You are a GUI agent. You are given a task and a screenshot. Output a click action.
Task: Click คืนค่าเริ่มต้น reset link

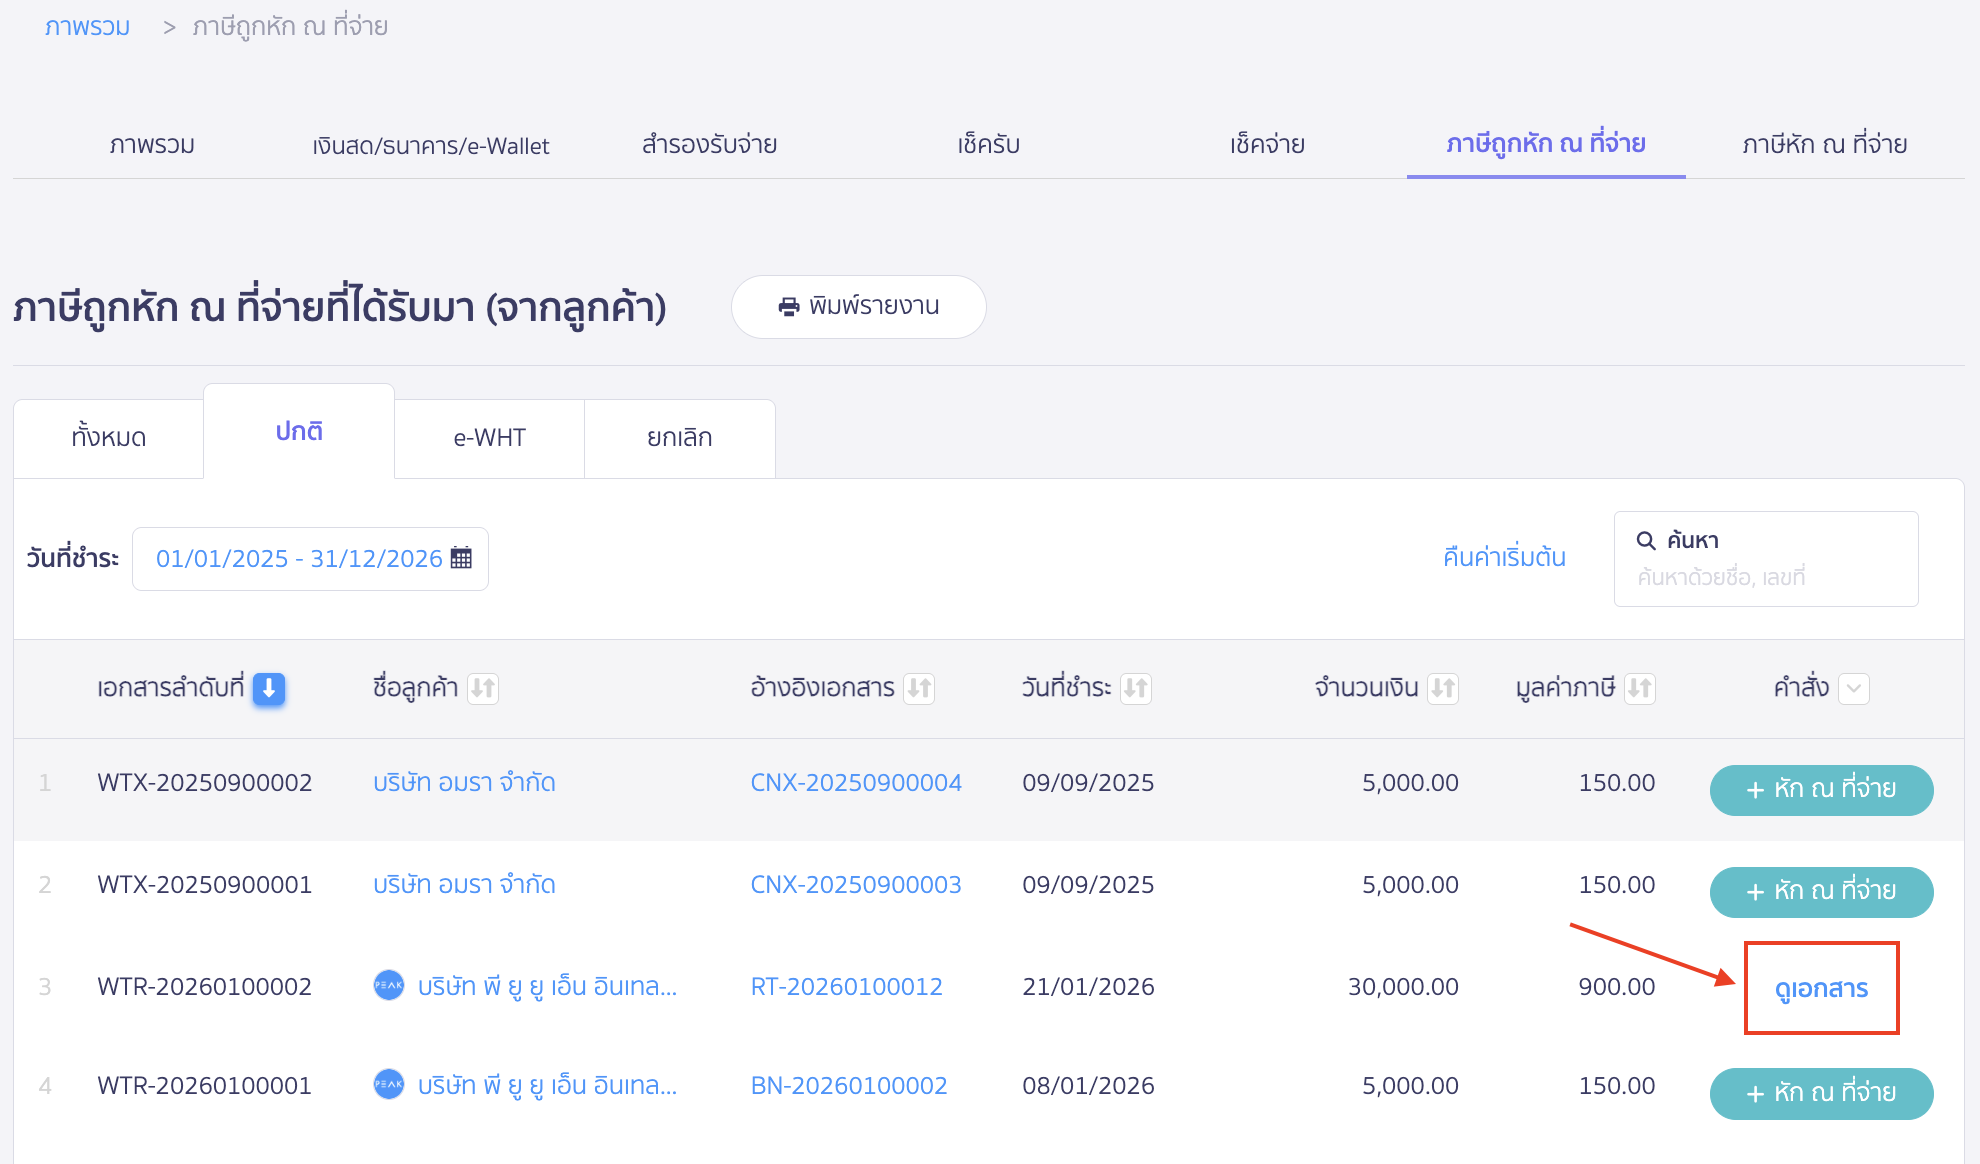click(1504, 558)
